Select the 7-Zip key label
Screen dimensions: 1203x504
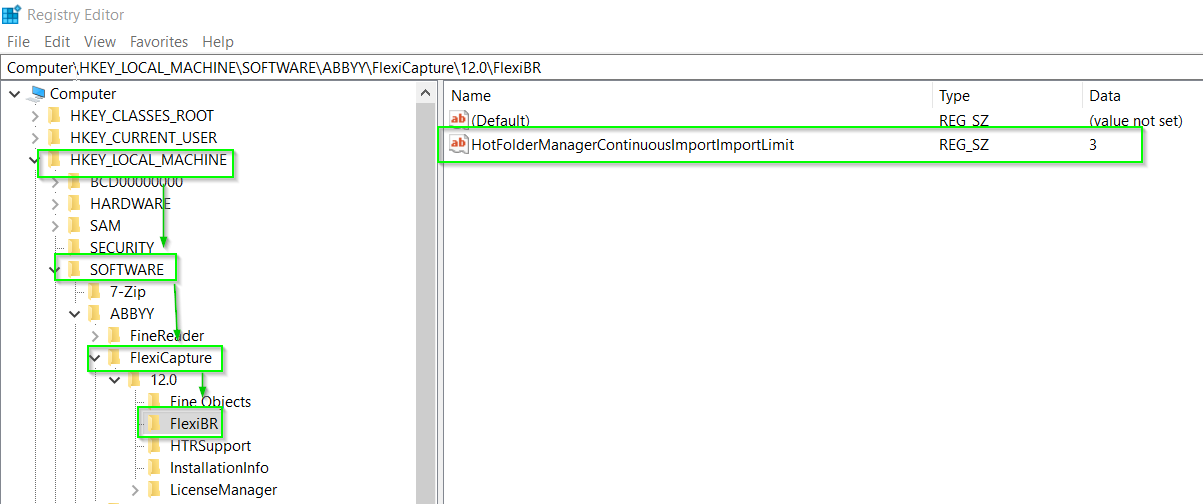click(x=128, y=292)
